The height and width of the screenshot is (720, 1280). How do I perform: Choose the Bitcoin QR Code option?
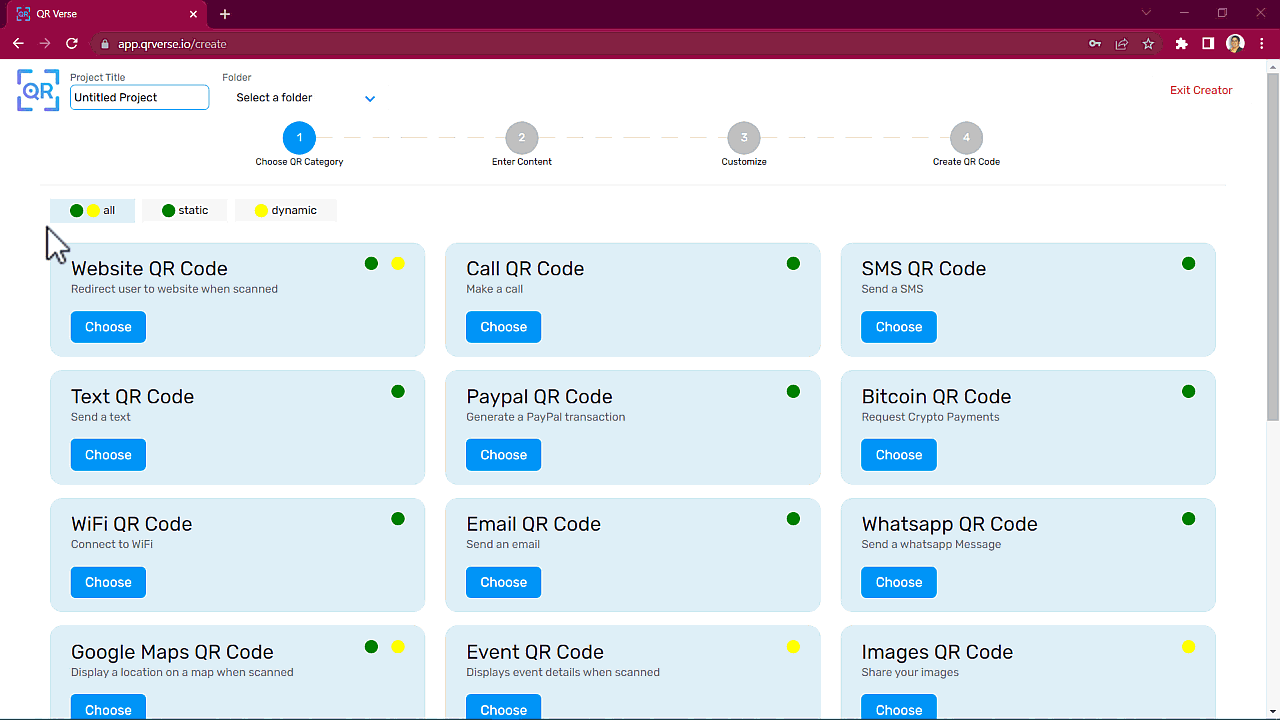[899, 455]
